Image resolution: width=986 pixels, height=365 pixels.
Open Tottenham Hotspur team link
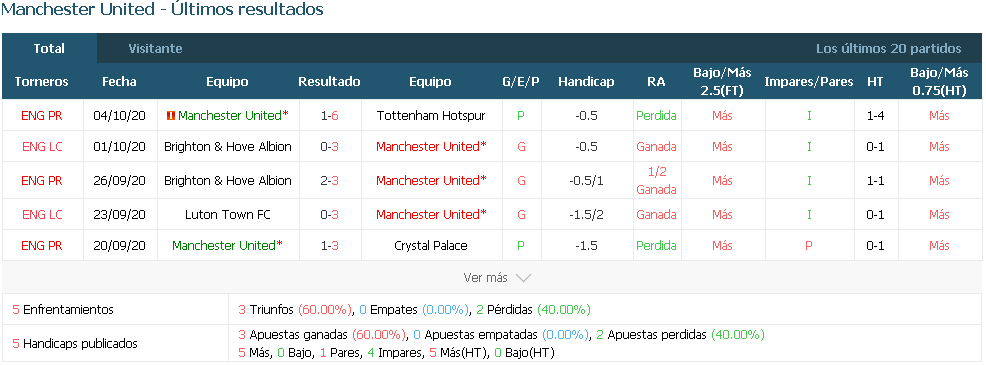click(x=430, y=116)
